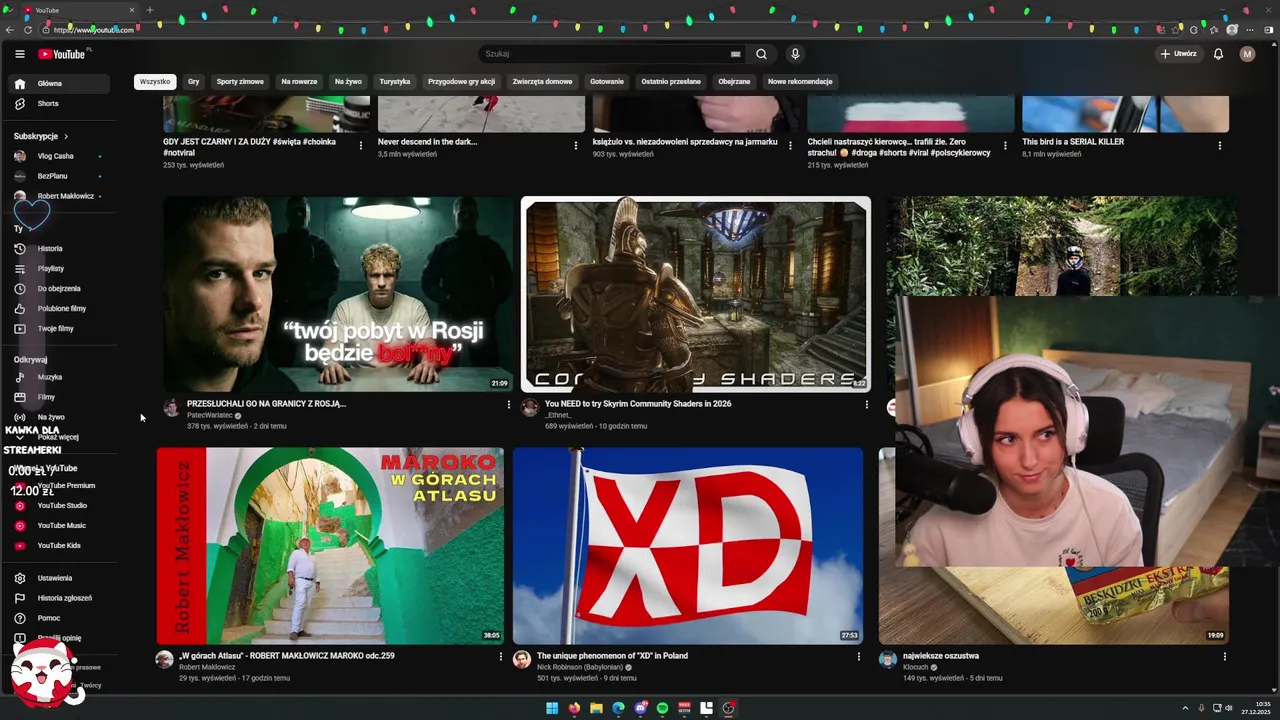Select the Nowe rekomendacje chip
This screenshot has height=720, width=1280.
click(x=800, y=82)
